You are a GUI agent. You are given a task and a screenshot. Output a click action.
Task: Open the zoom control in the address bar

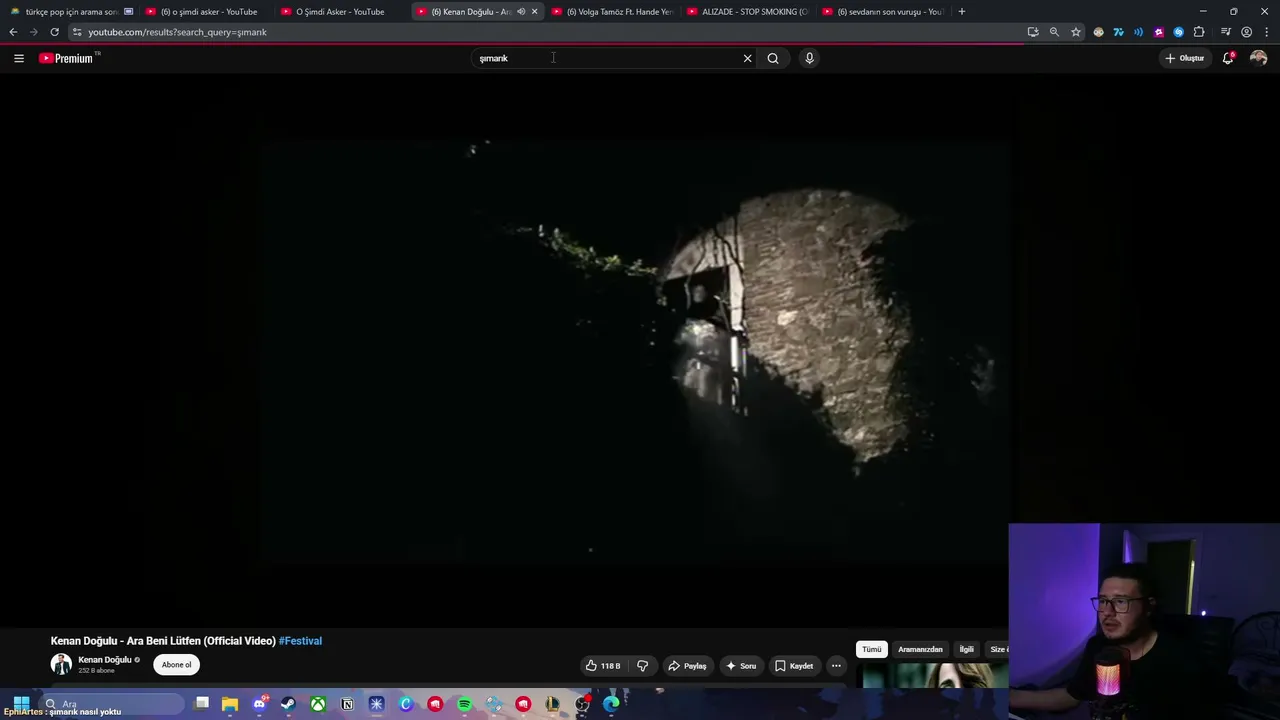pyautogui.click(x=1054, y=32)
